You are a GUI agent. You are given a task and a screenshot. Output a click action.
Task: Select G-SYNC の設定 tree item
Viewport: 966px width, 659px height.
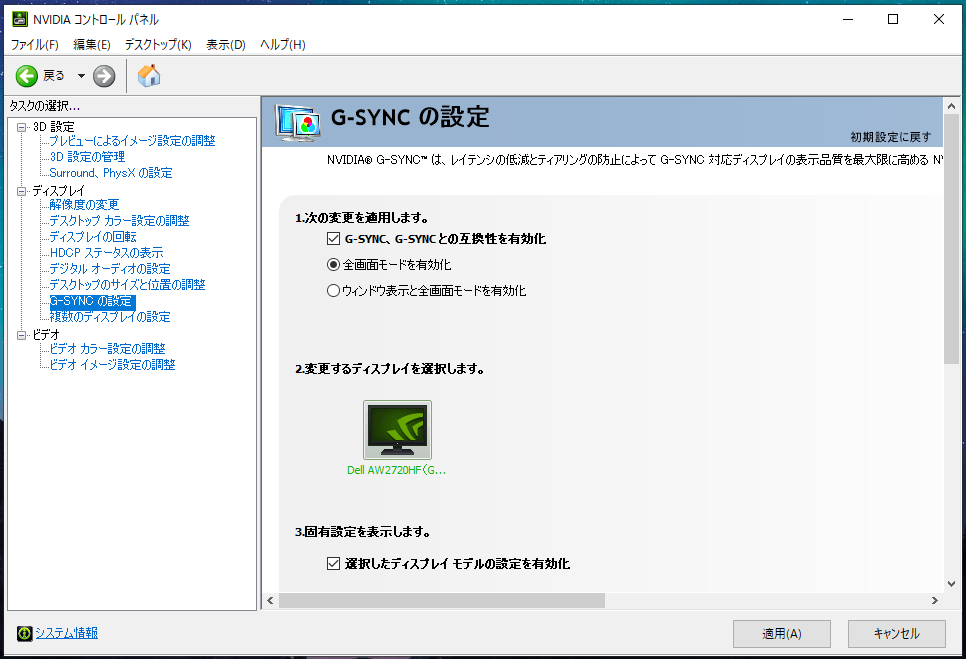click(x=92, y=301)
